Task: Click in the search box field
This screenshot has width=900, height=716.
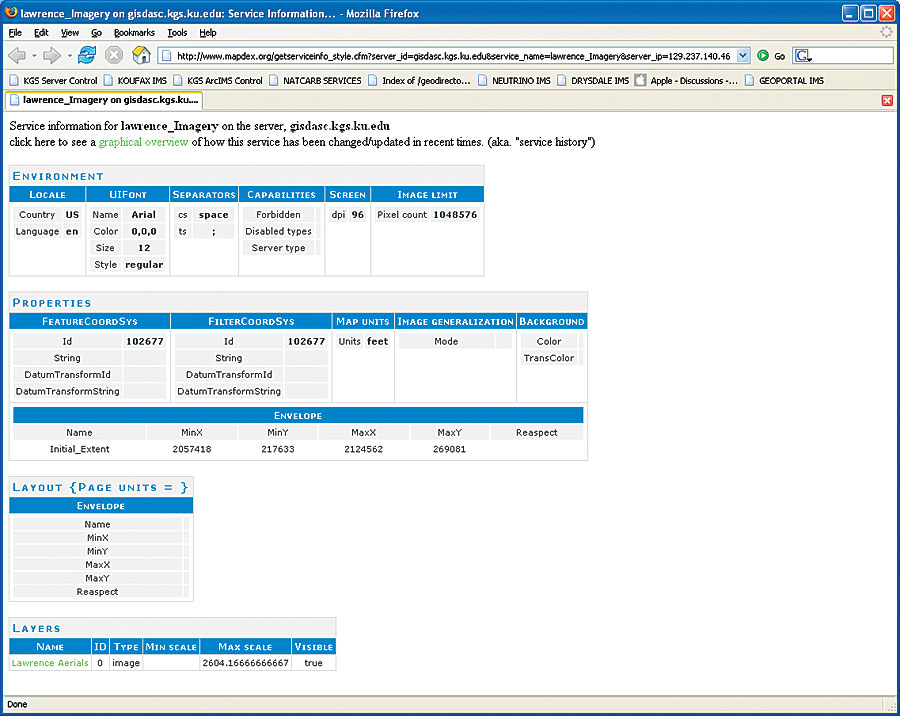Action: pos(852,56)
